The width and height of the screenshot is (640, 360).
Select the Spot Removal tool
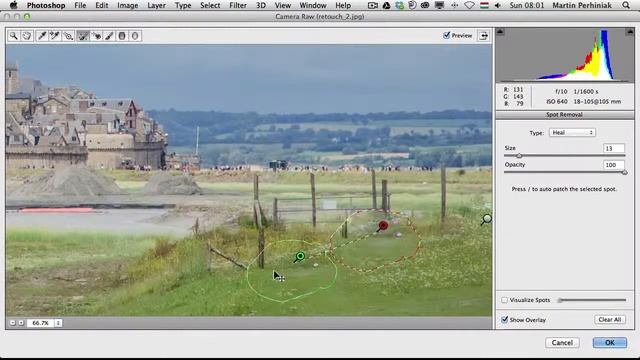click(x=83, y=36)
